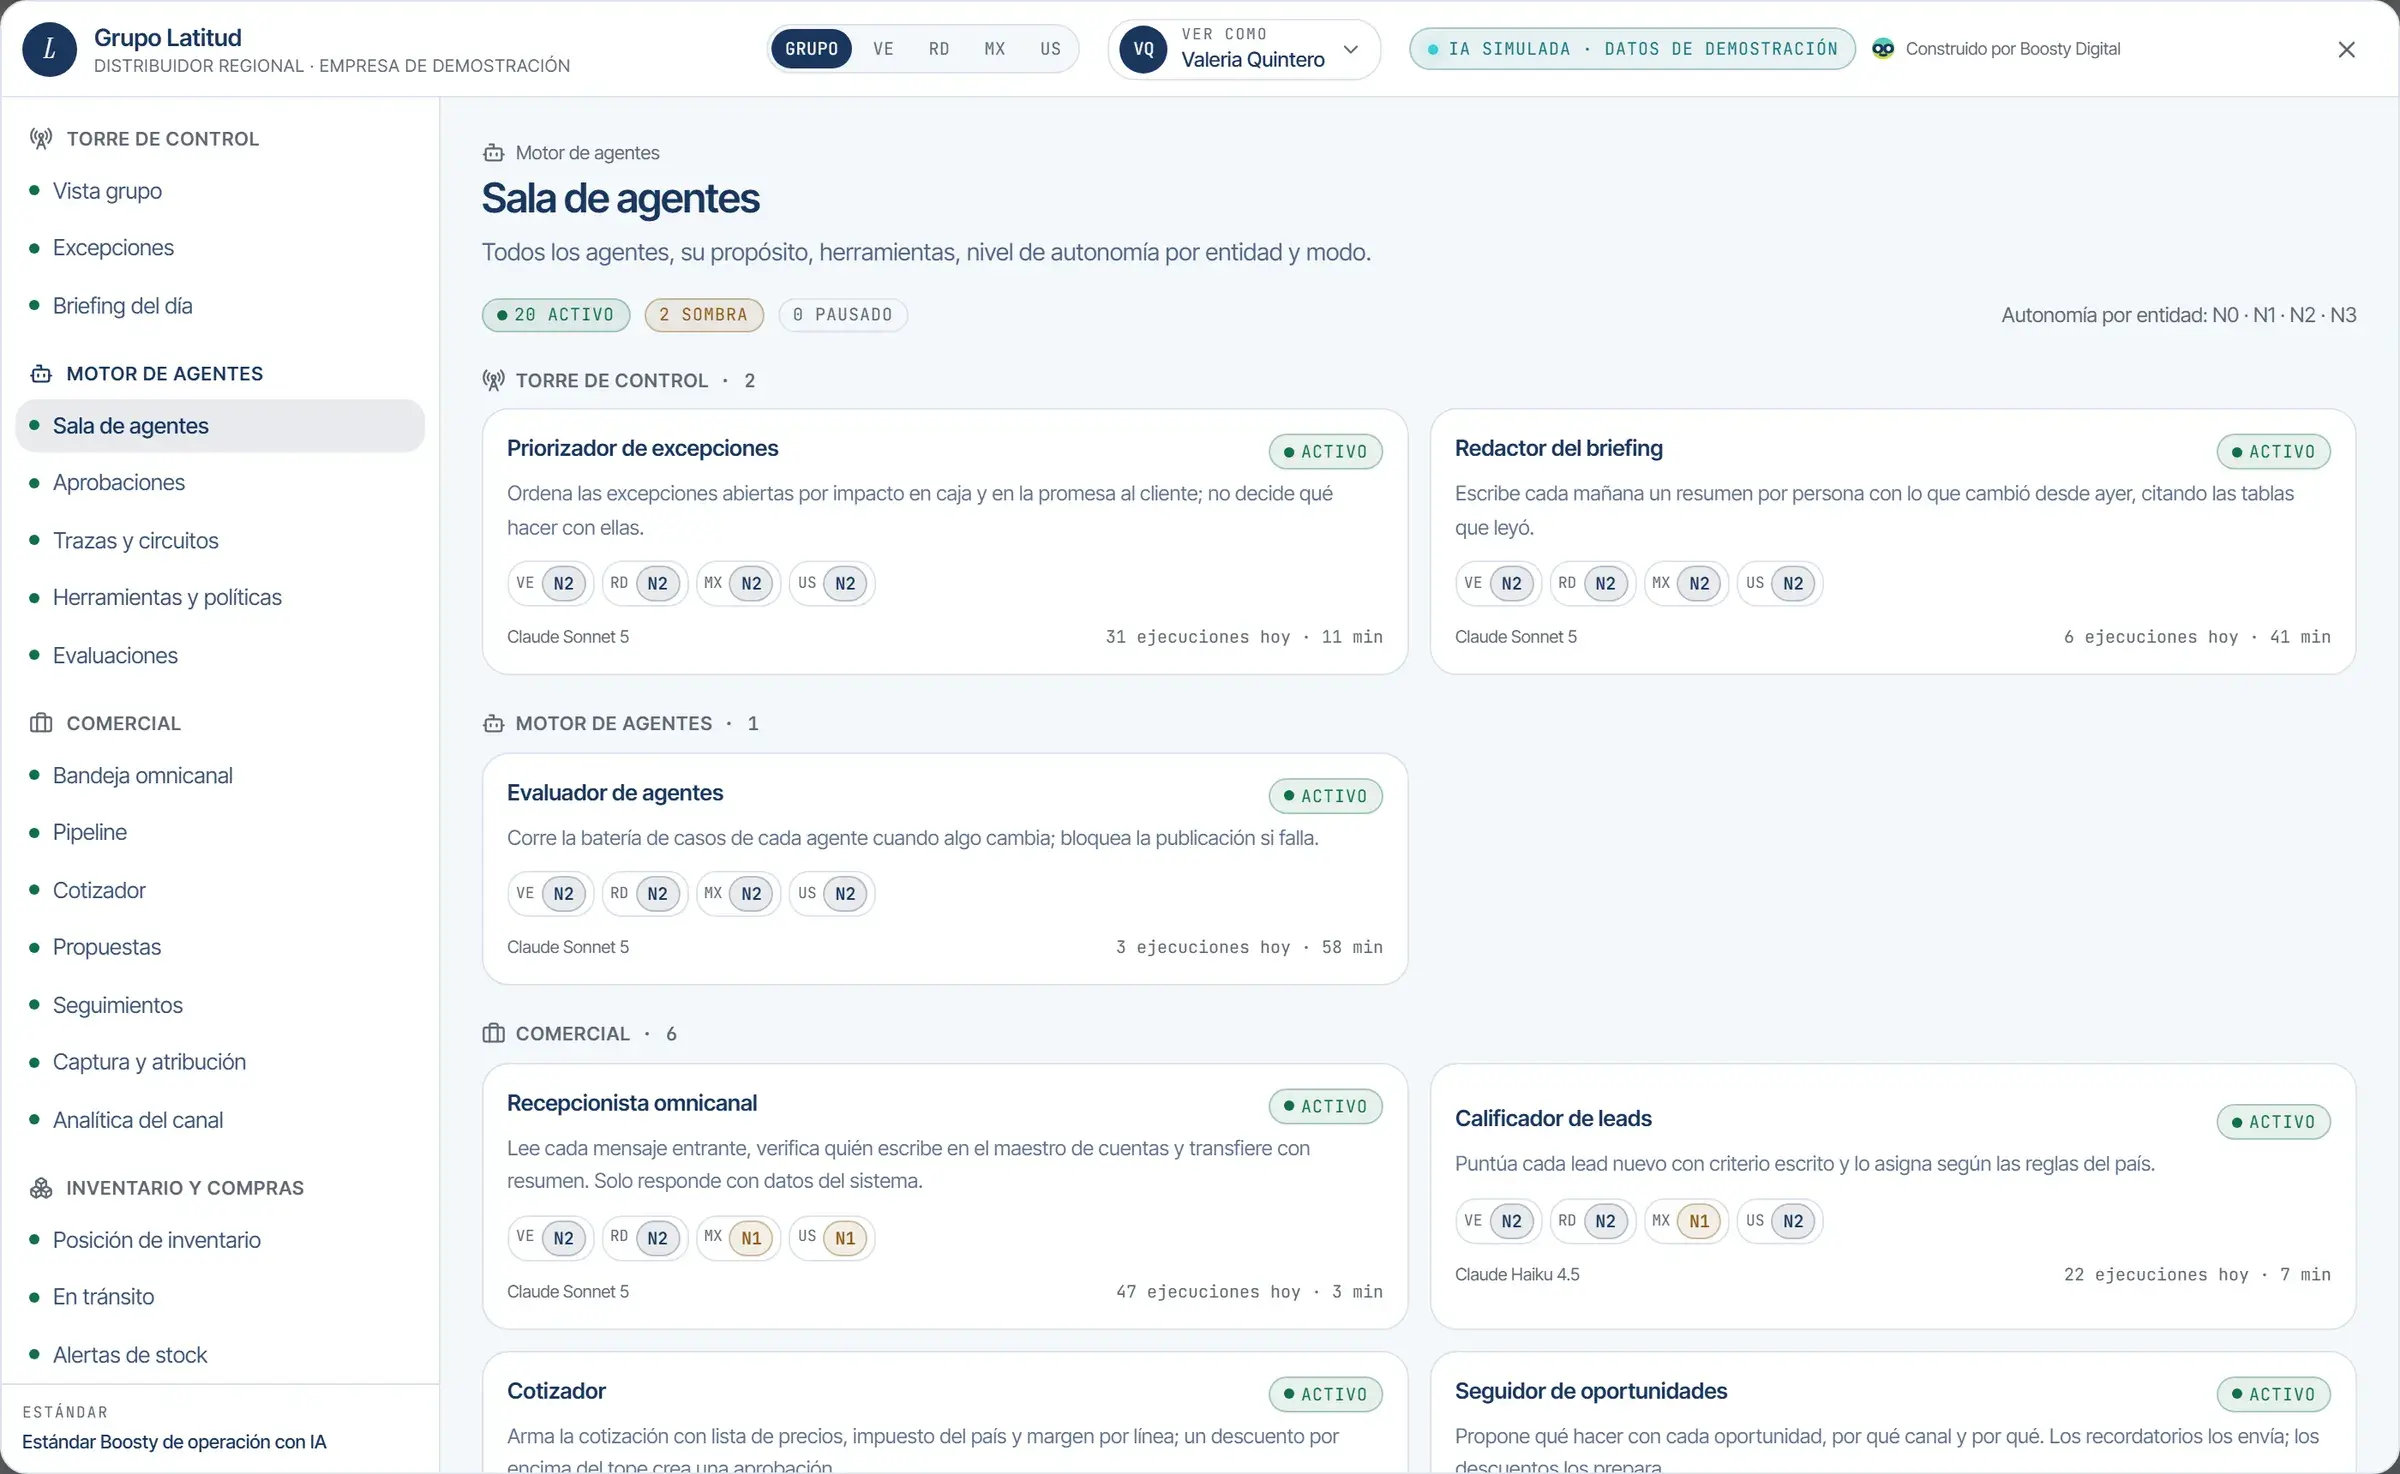Switch entity to MX
The width and height of the screenshot is (2400, 1474).
coord(995,49)
